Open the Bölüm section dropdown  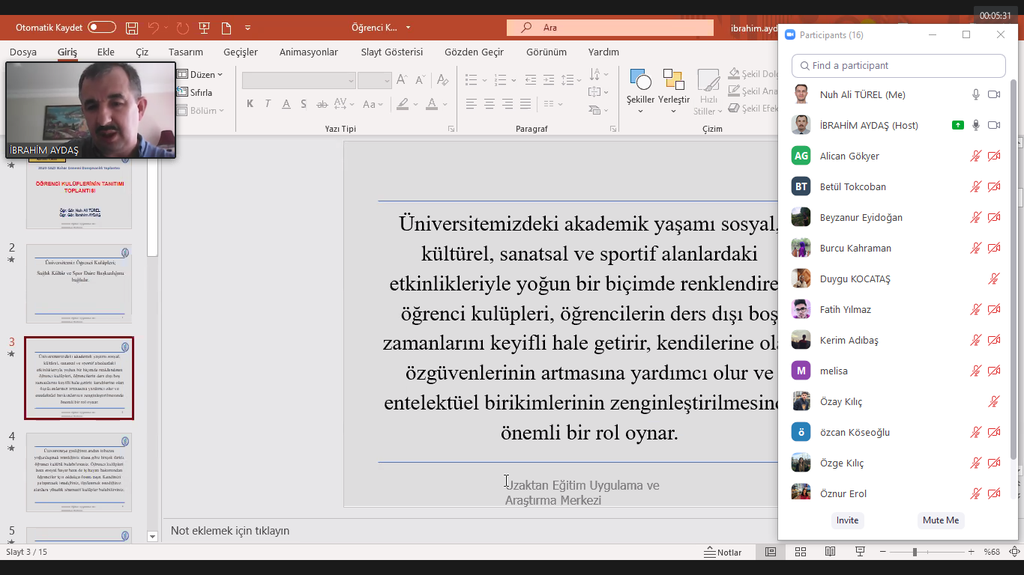(200, 110)
